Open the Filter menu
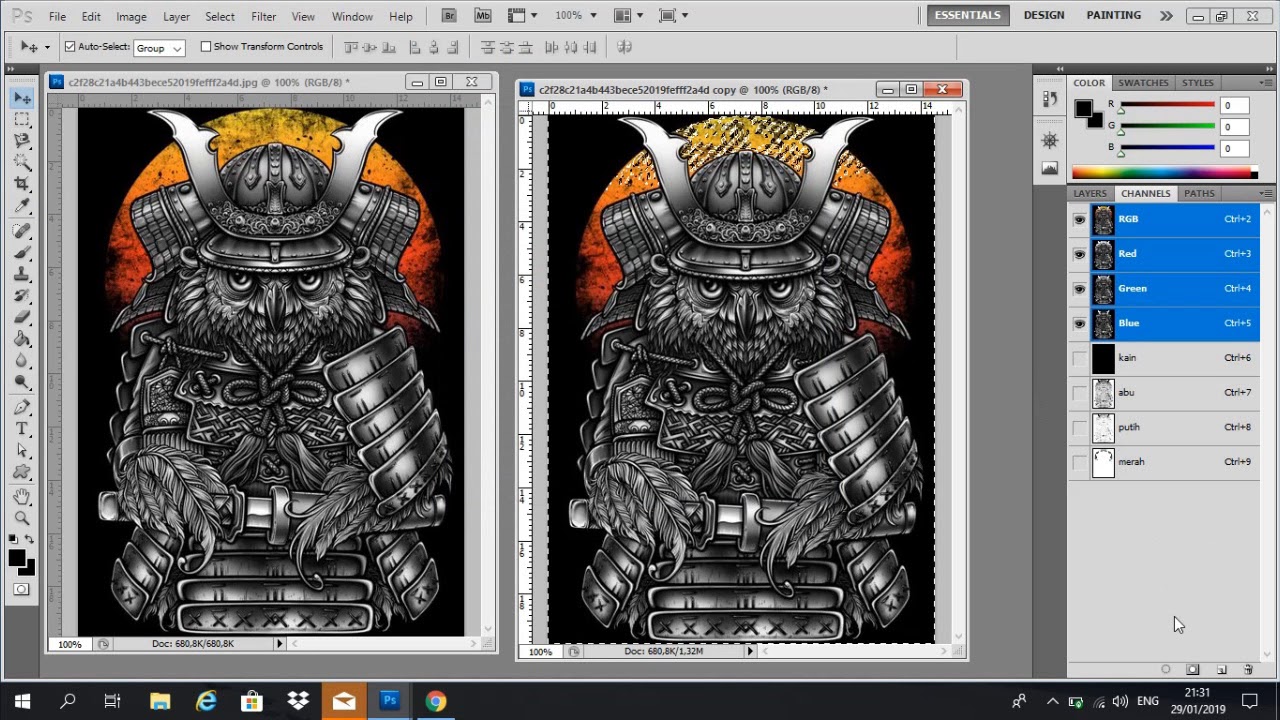Image resolution: width=1280 pixels, height=720 pixels. pos(264,17)
